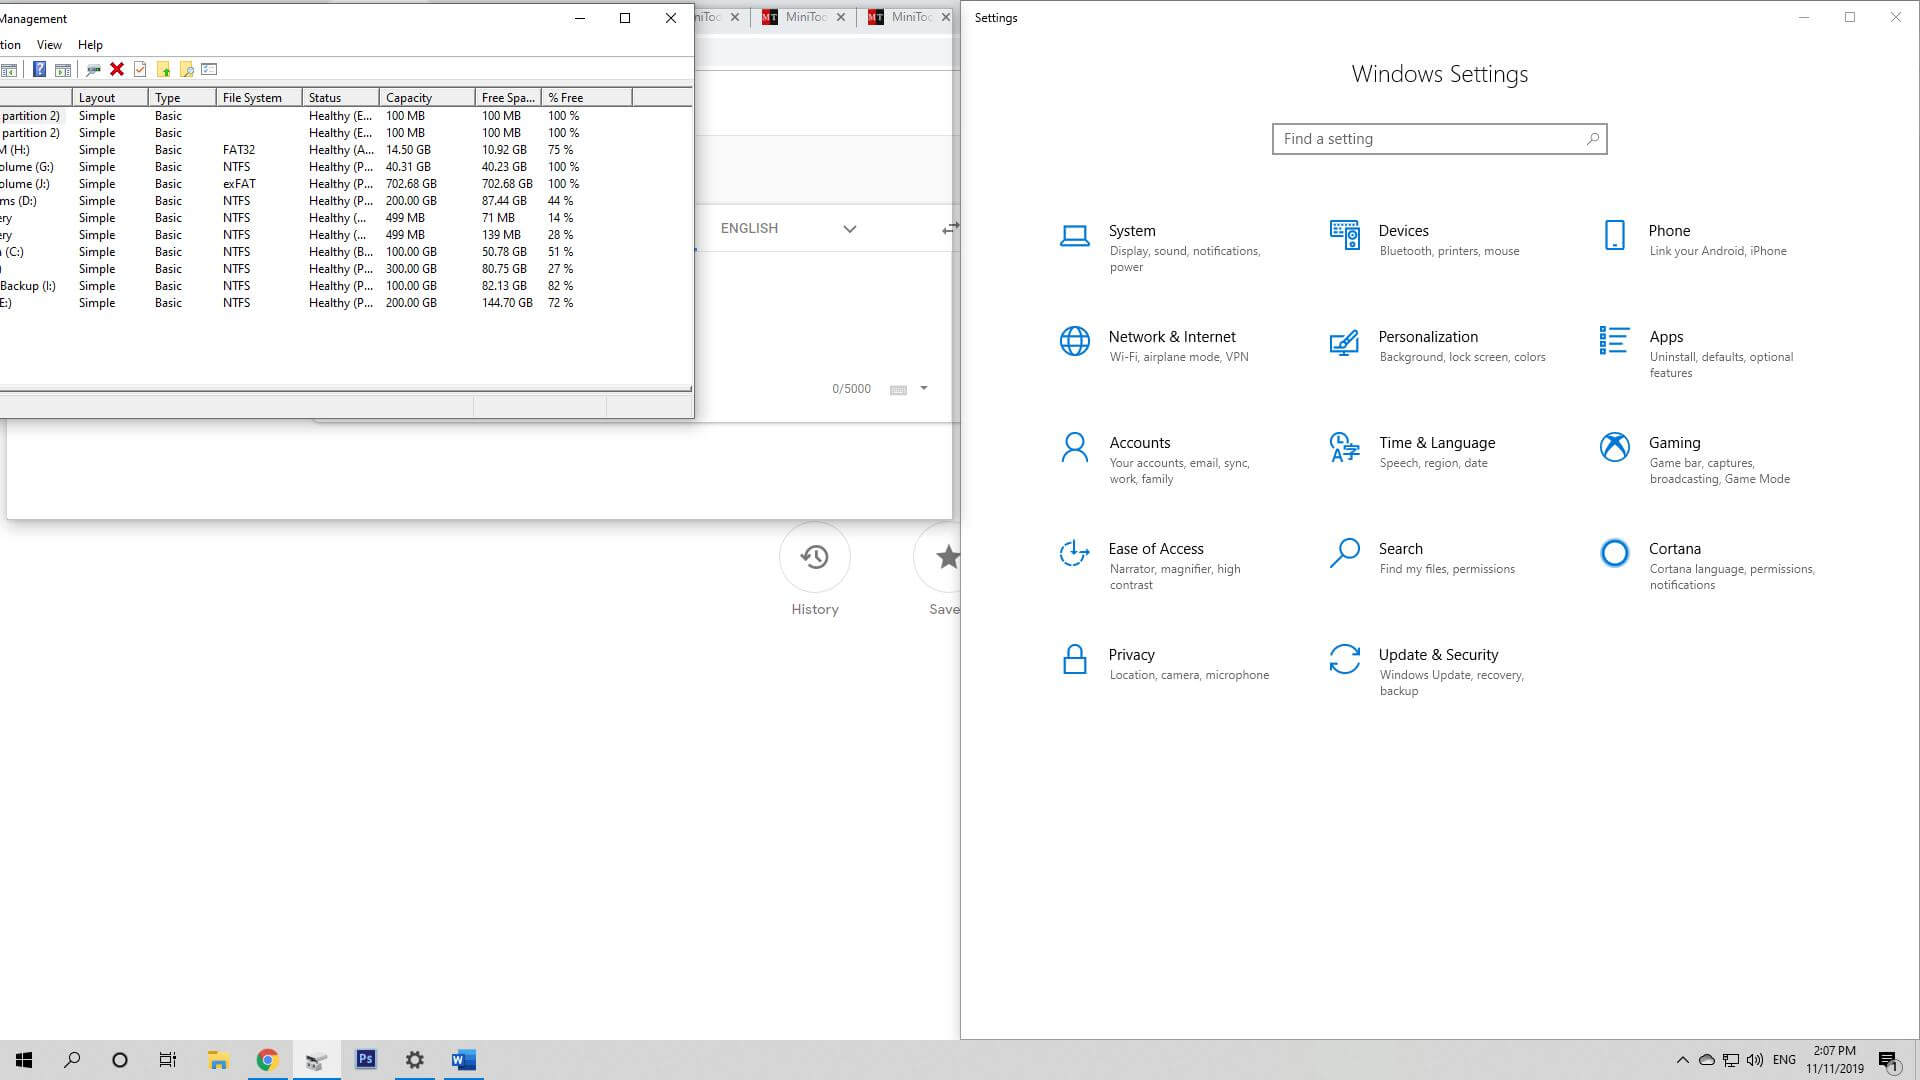Open the View menu in Disk Management
The width and height of the screenshot is (1920, 1080).
(49, 45)
